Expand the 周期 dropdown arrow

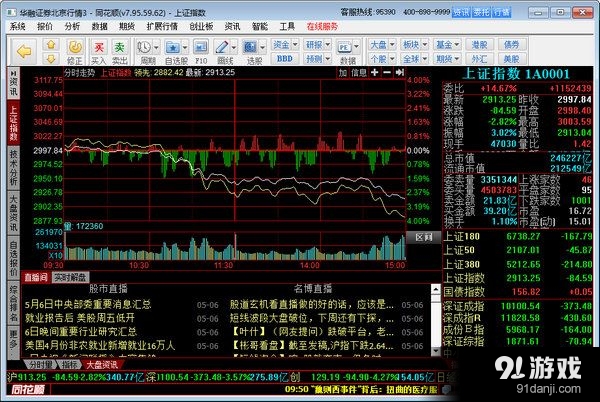156,47
